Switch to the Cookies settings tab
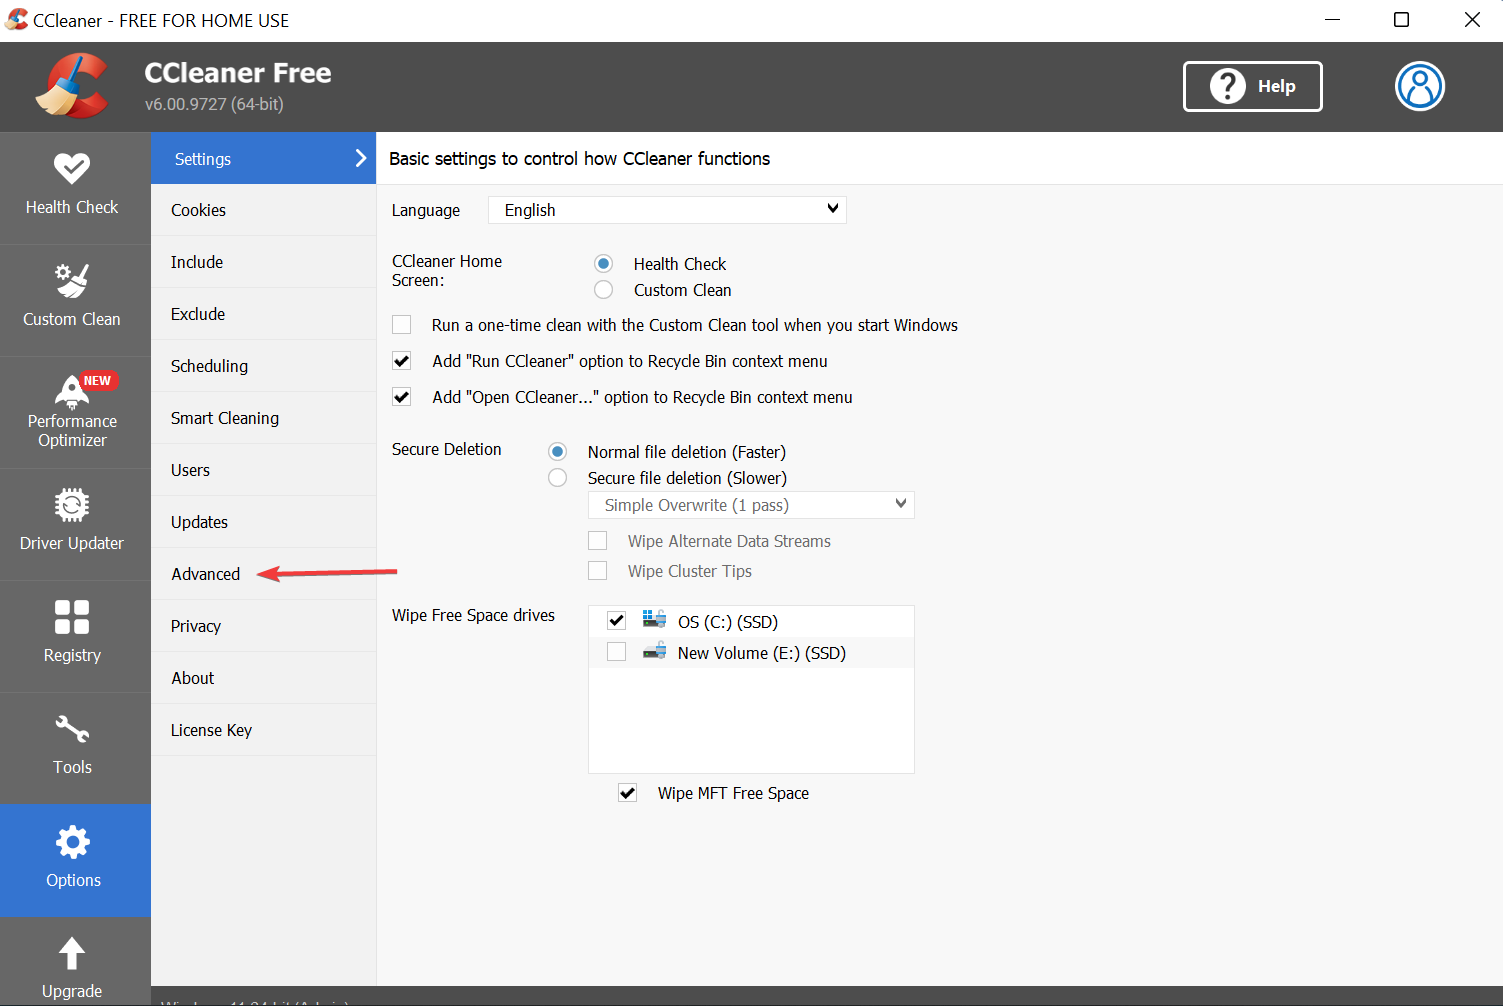The width and height of the screenshot is (1503, 1006). 198,209
